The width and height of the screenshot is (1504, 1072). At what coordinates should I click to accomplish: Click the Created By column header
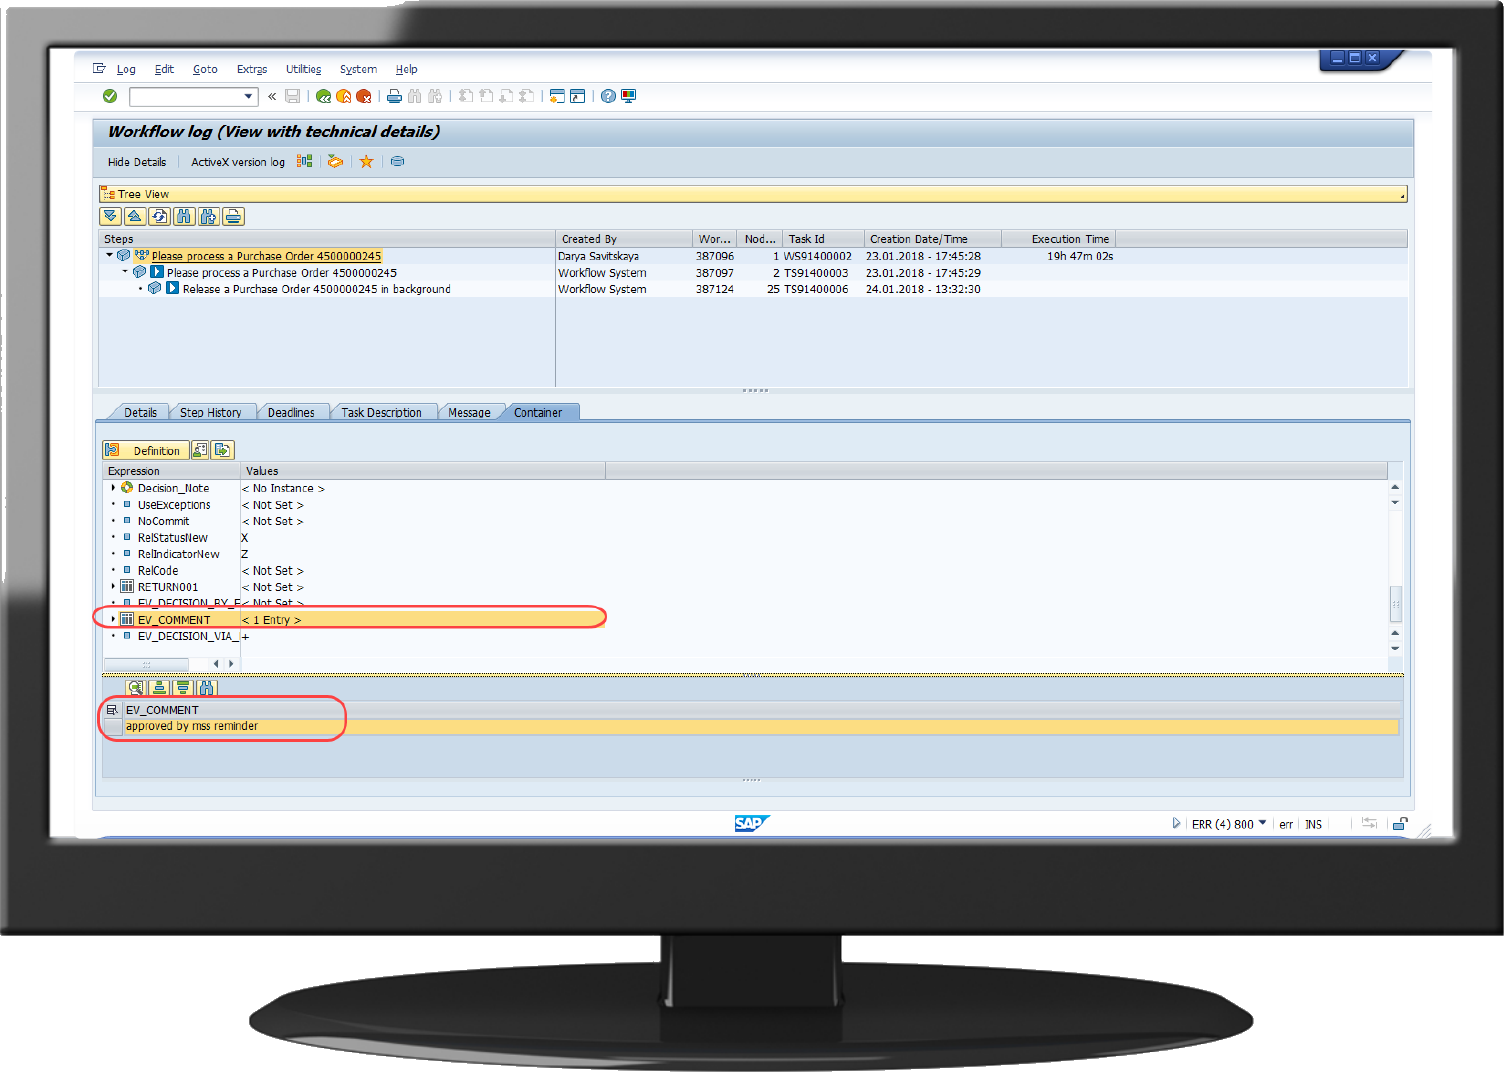point(624,239)
